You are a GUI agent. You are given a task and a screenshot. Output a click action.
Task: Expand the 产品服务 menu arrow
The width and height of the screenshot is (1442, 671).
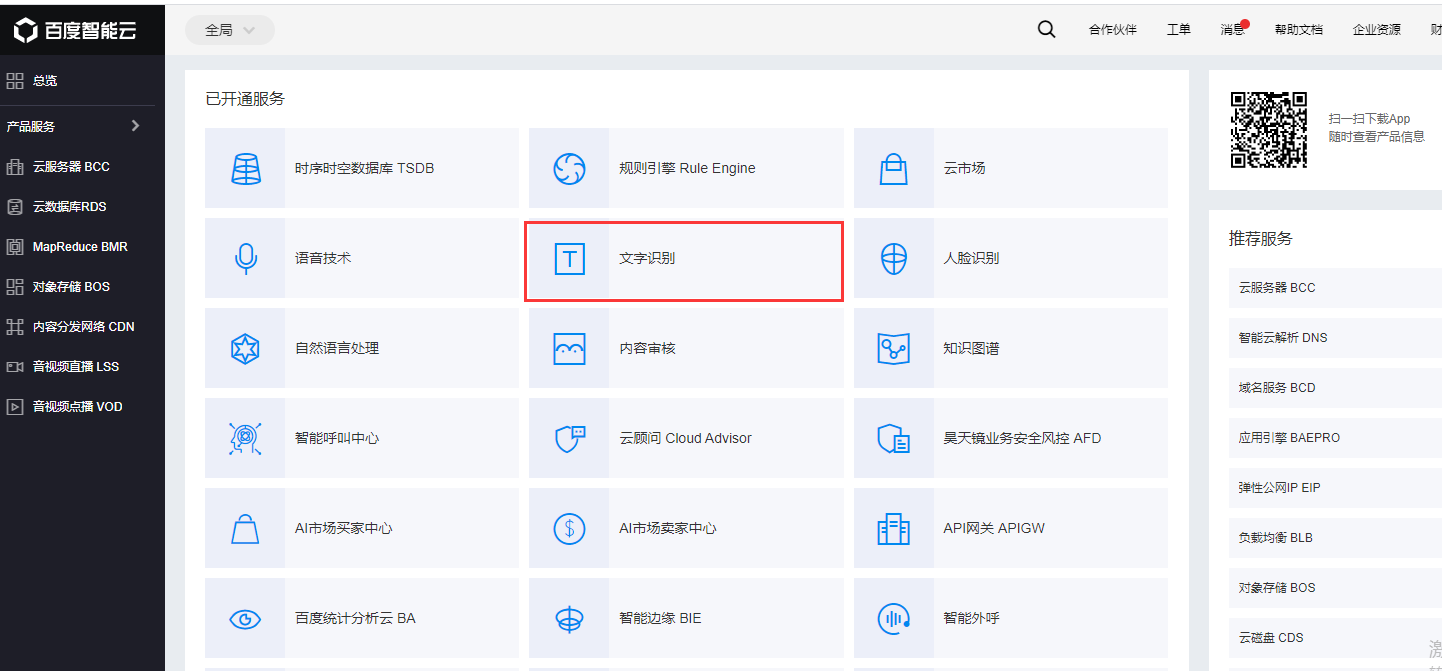click(x=136, y=126)
